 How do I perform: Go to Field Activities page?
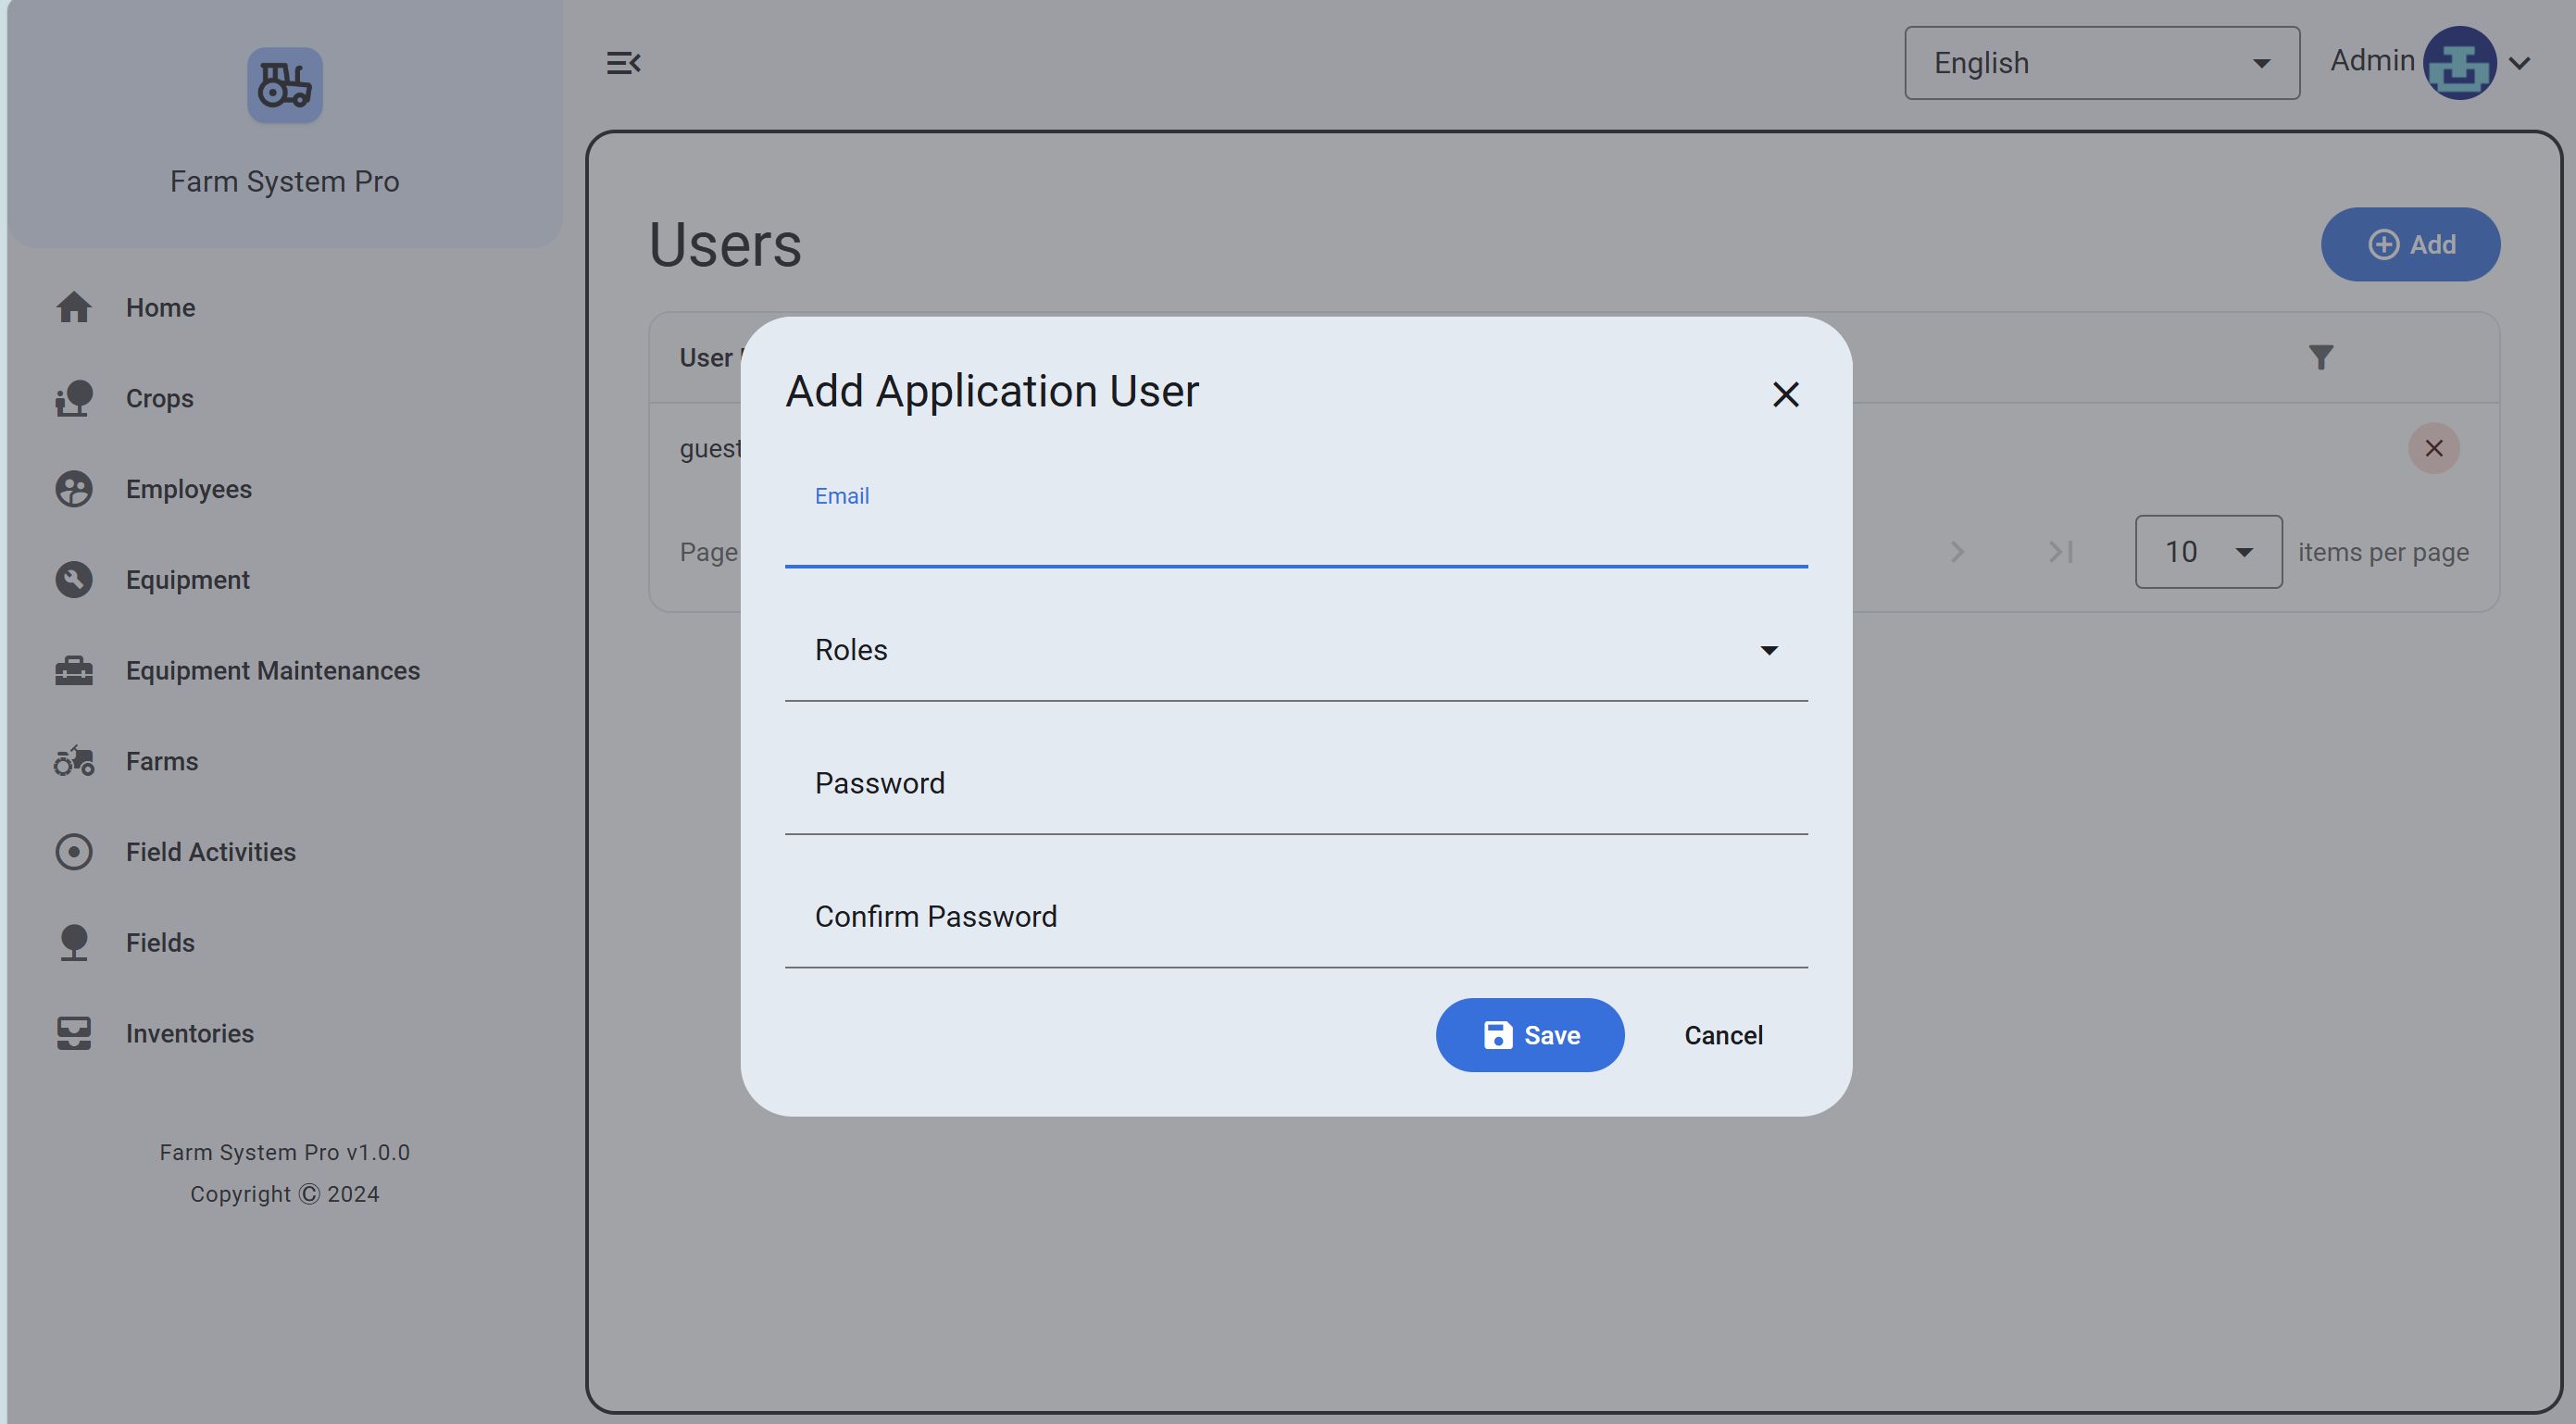coord(210,852)
